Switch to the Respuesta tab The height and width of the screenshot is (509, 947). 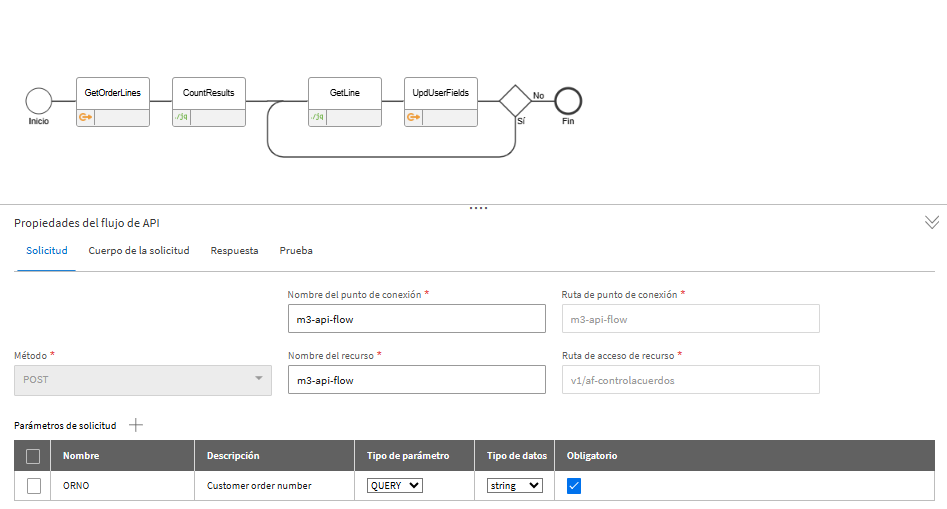[x=234, y=251]
